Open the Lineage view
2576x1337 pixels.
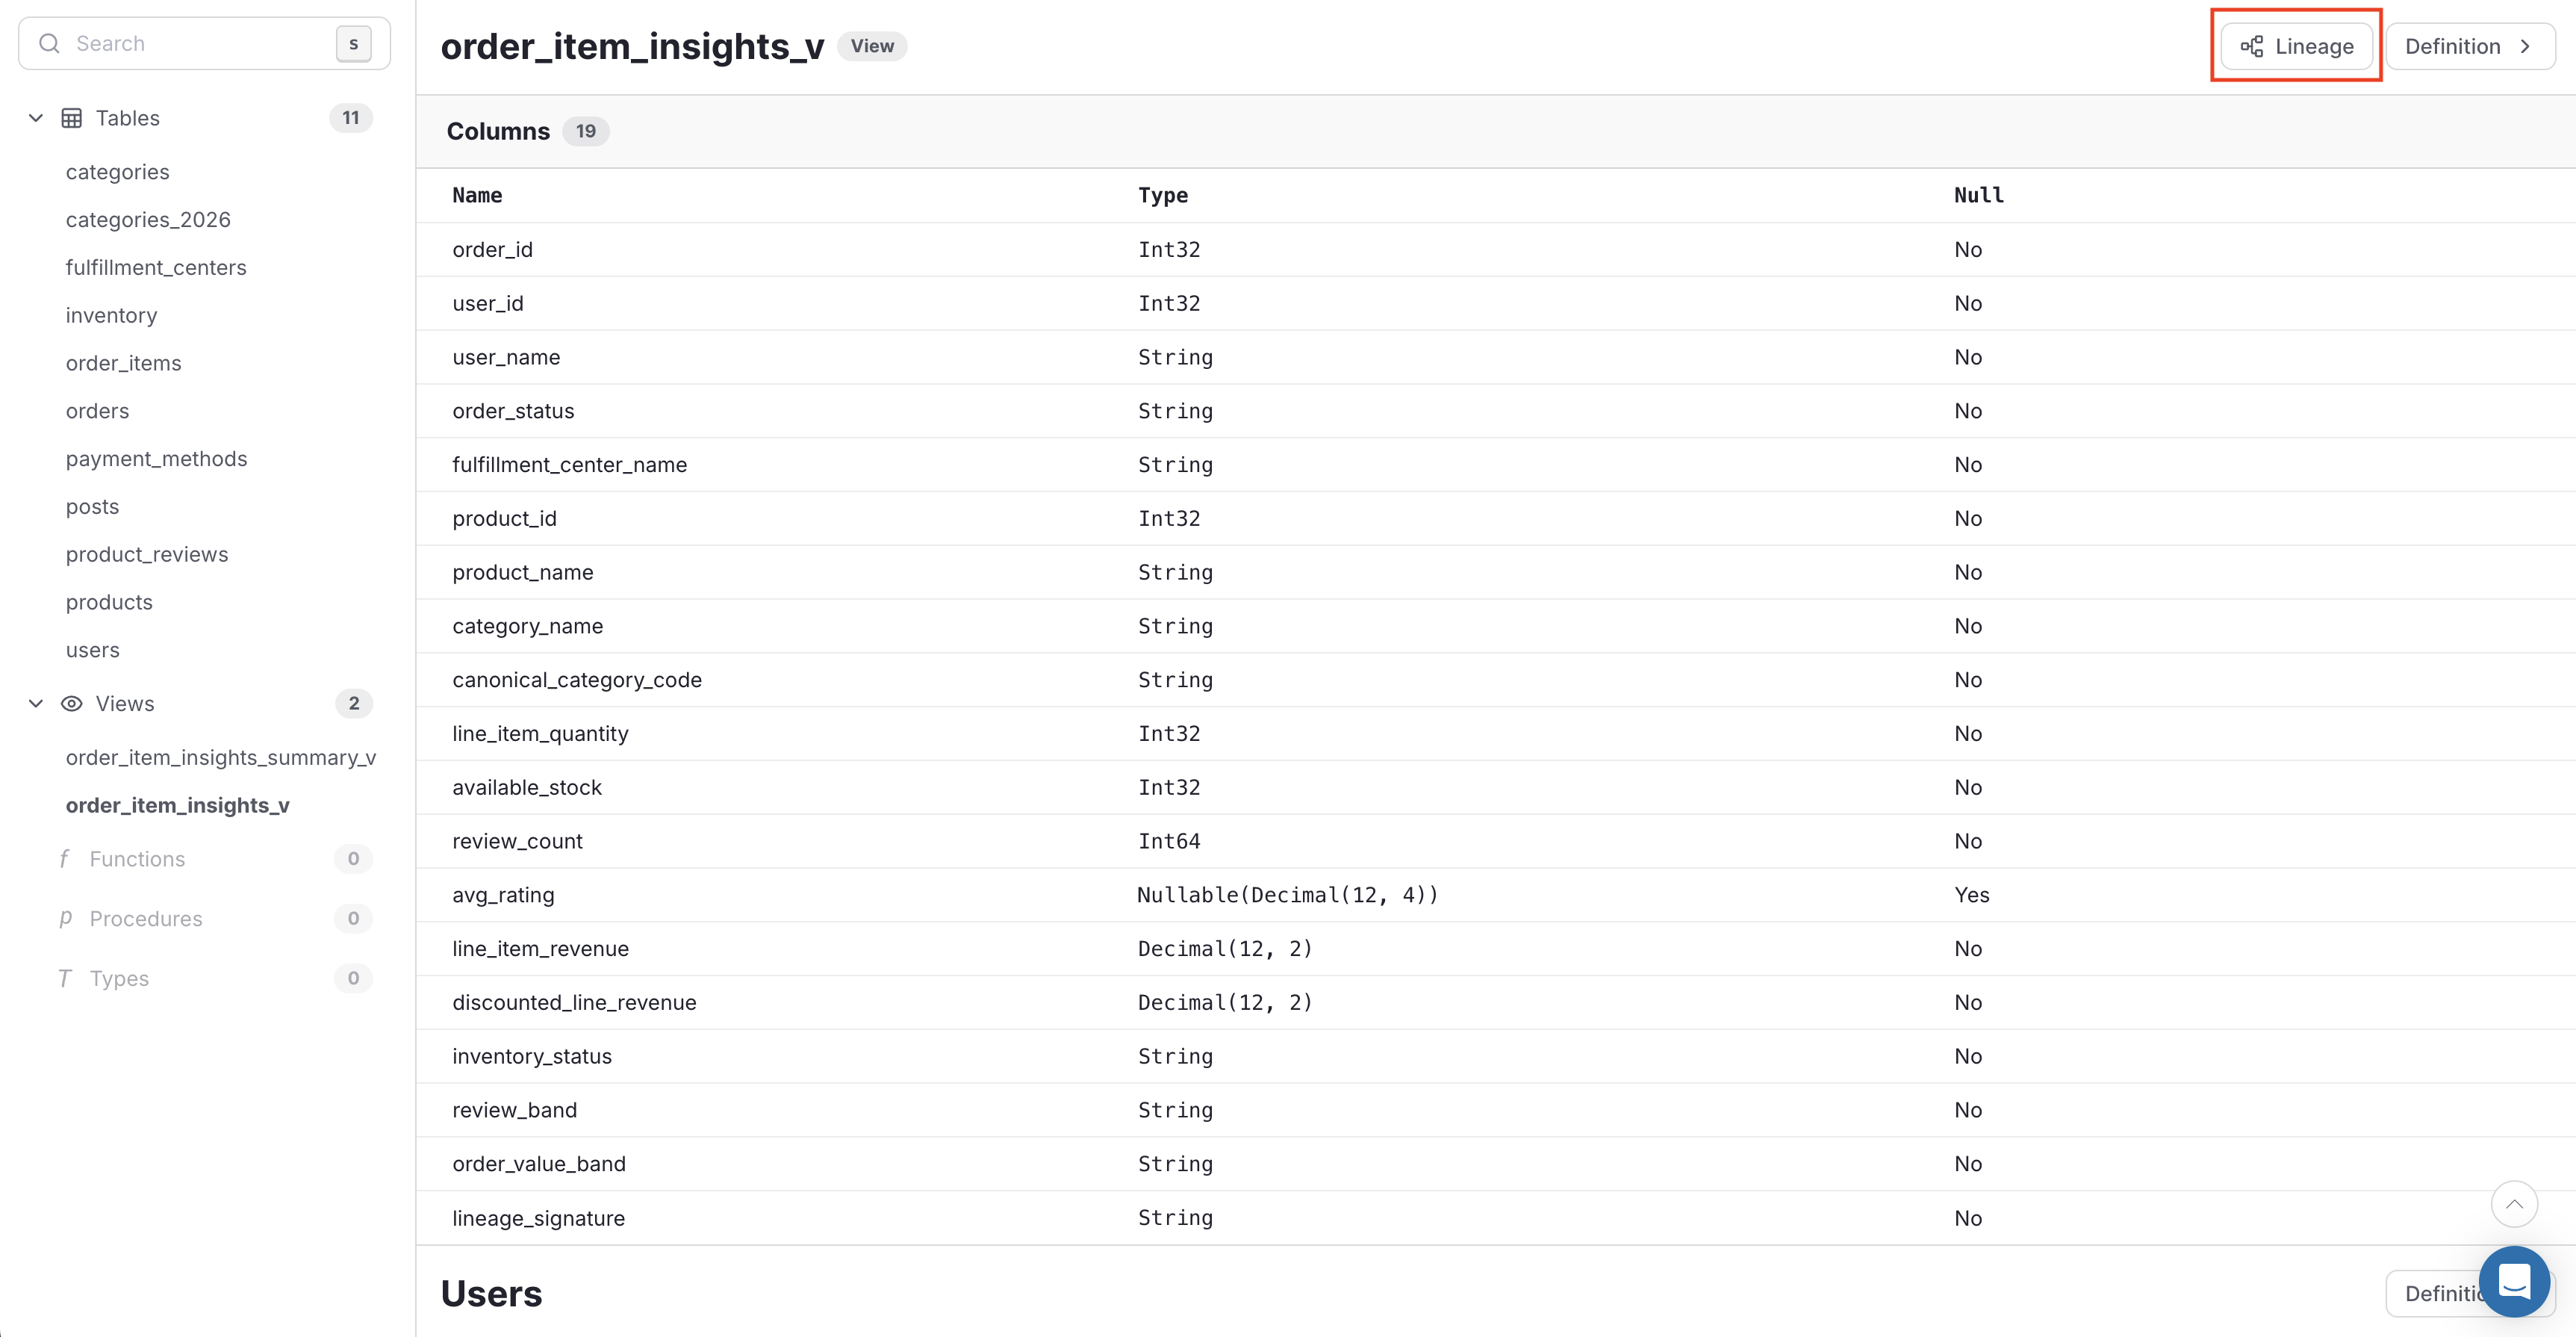click(x=2296, y=46)
